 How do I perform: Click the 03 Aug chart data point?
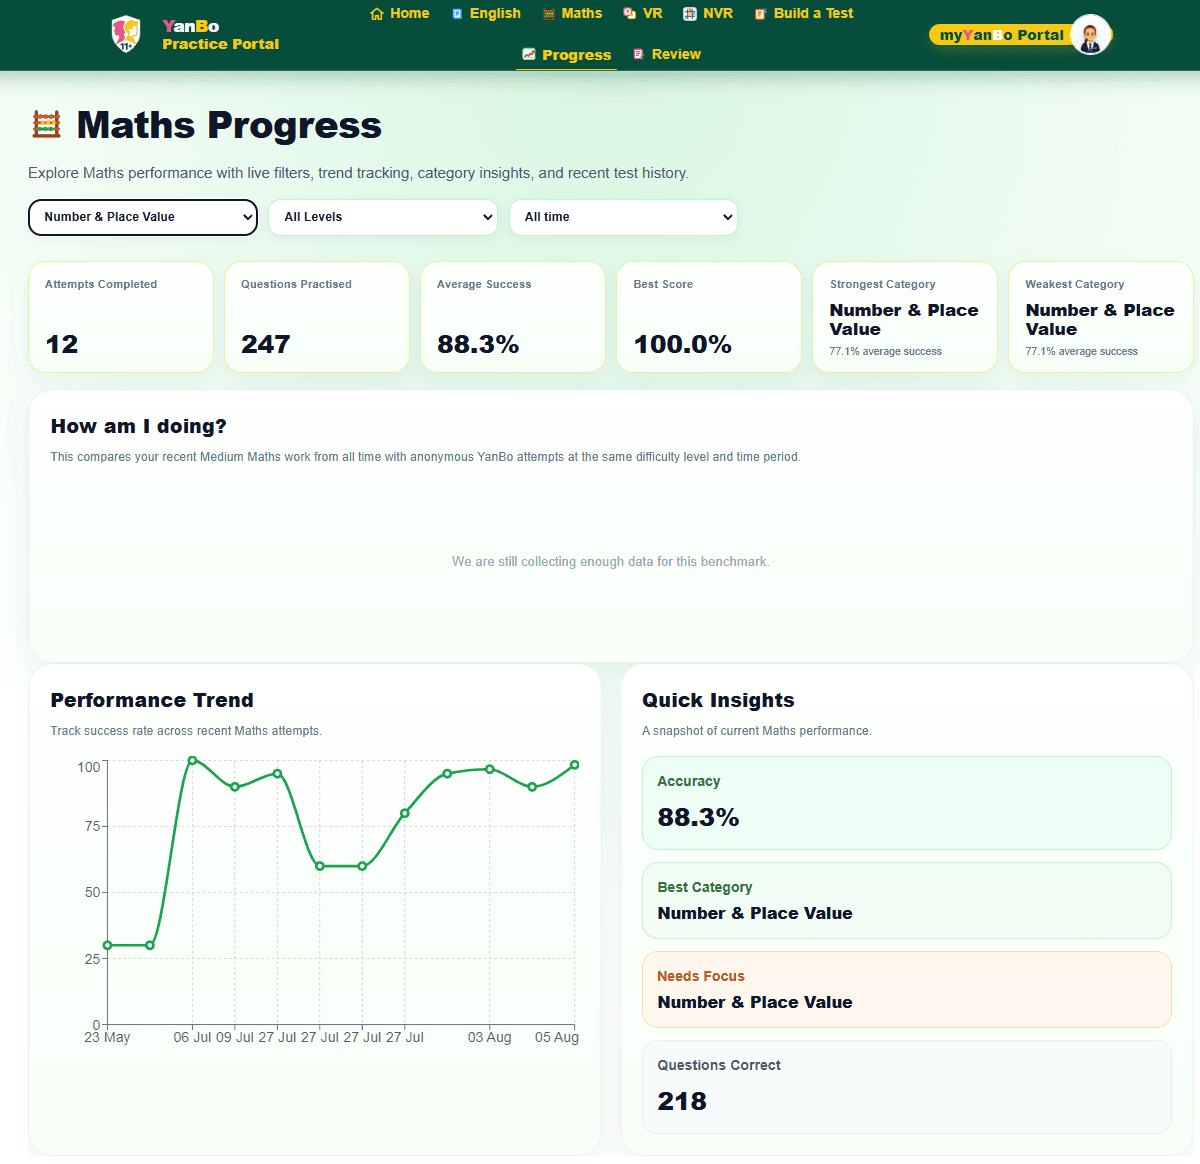[489, 769]
